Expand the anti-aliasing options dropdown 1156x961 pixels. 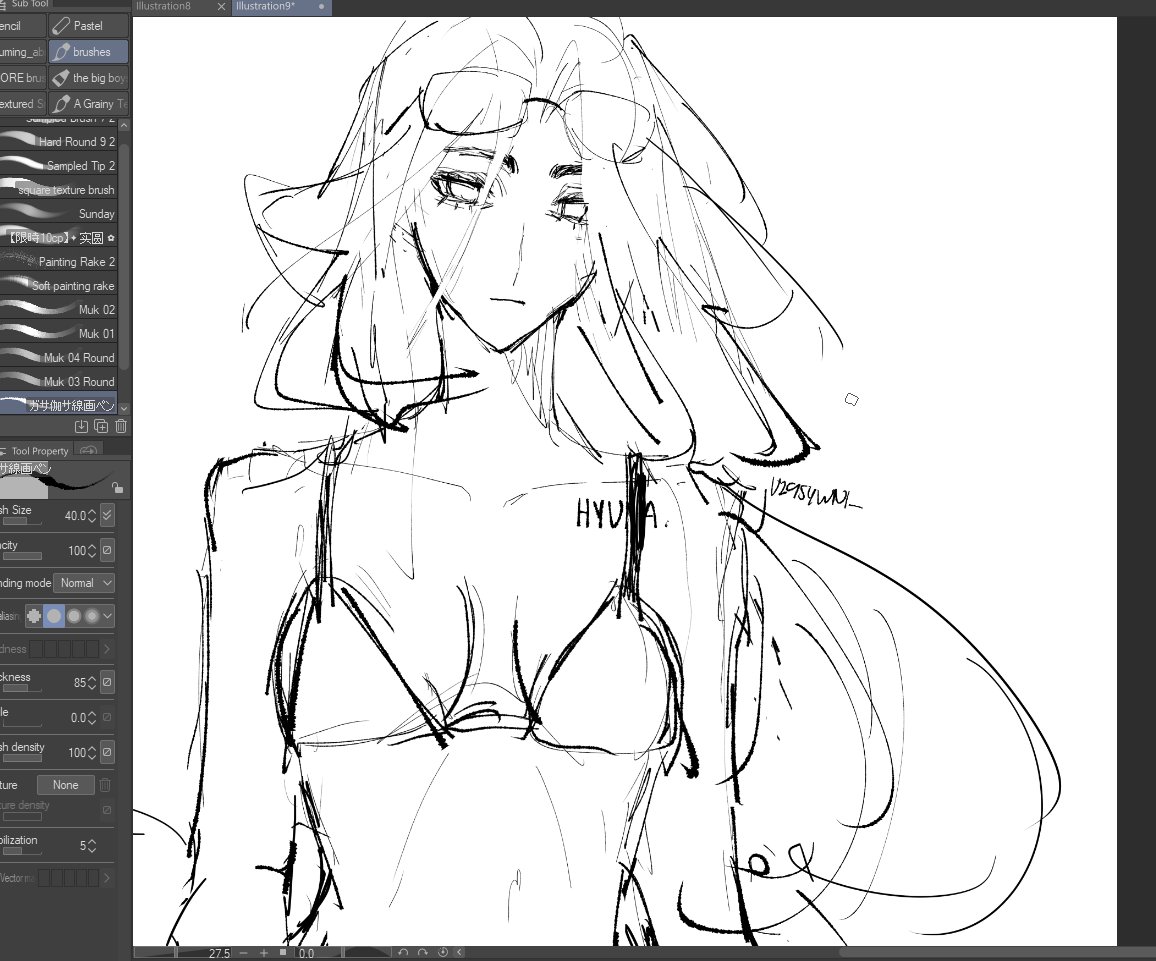click(x=108, y=615)
